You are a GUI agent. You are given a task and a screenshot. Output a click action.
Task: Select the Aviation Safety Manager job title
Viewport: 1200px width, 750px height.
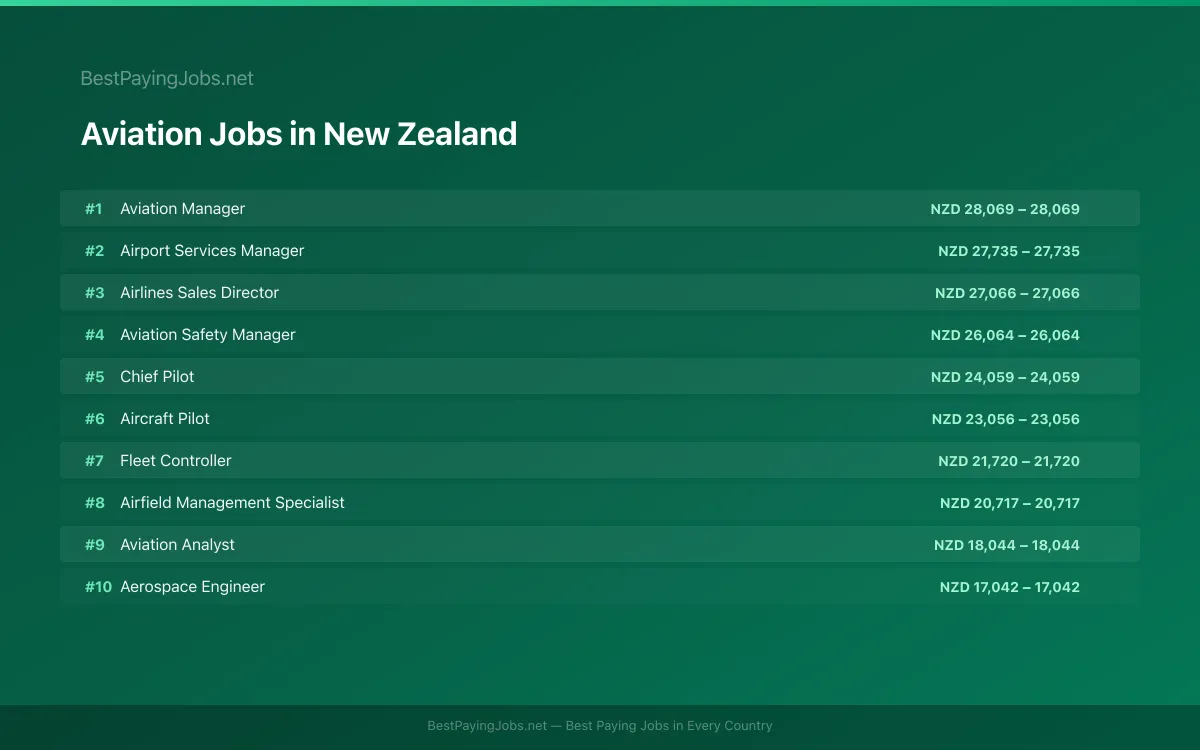pyautogui.click(x=208, y=335)
